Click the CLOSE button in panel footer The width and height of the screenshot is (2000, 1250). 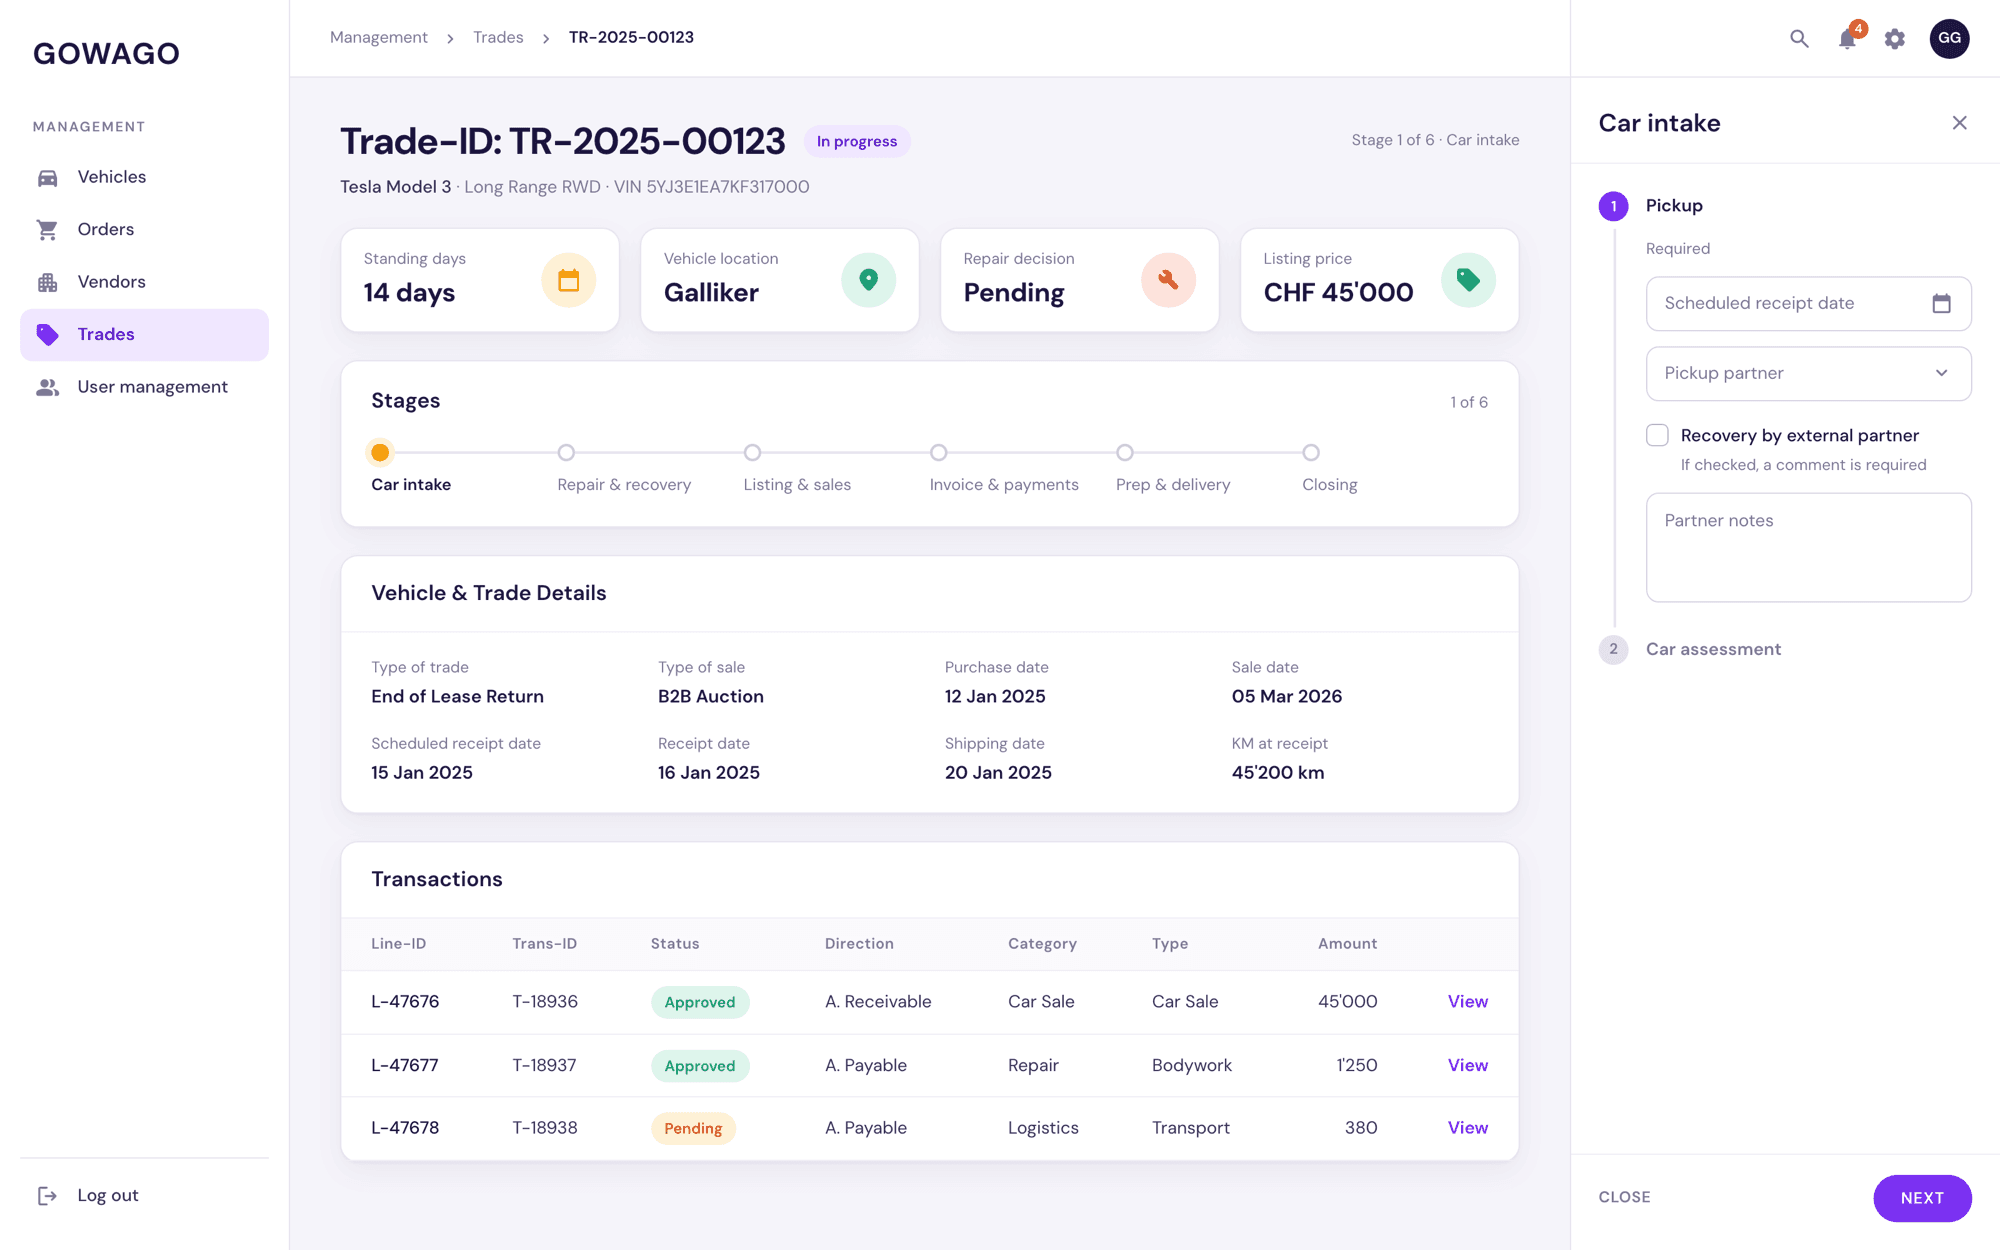tap(1624, 1197)
